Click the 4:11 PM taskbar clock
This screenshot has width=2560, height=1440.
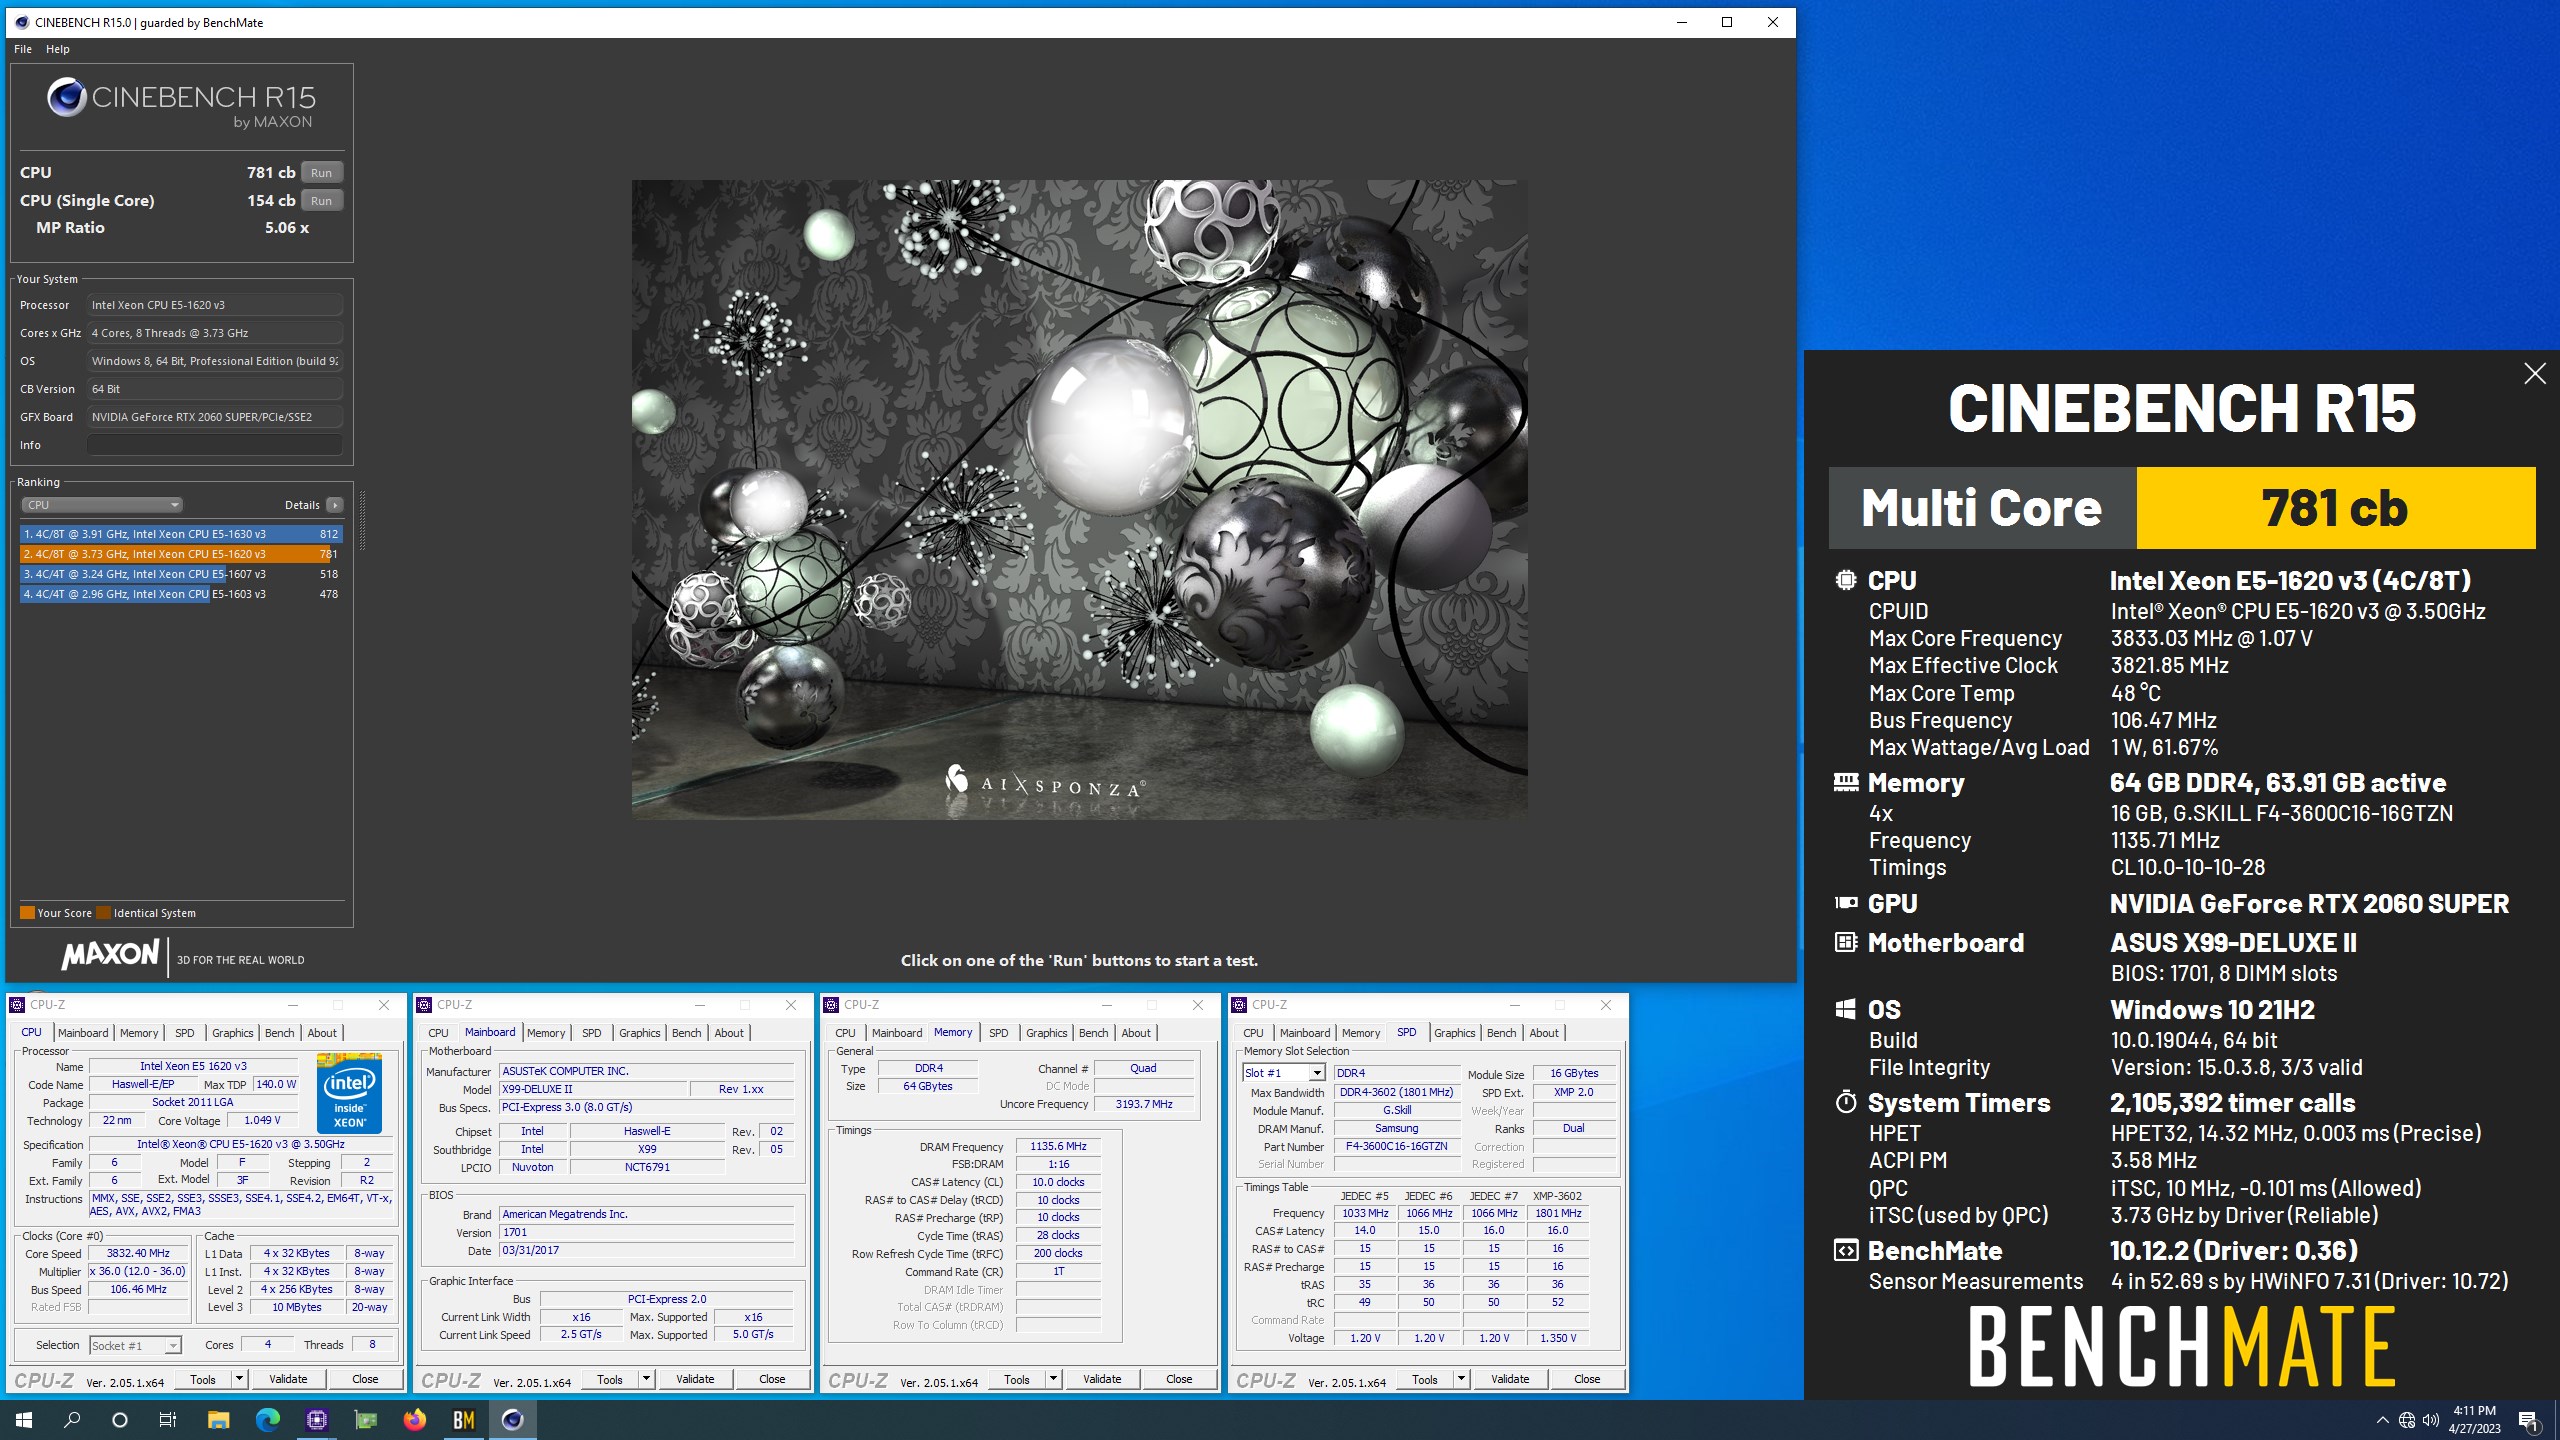point(2474,1420)
